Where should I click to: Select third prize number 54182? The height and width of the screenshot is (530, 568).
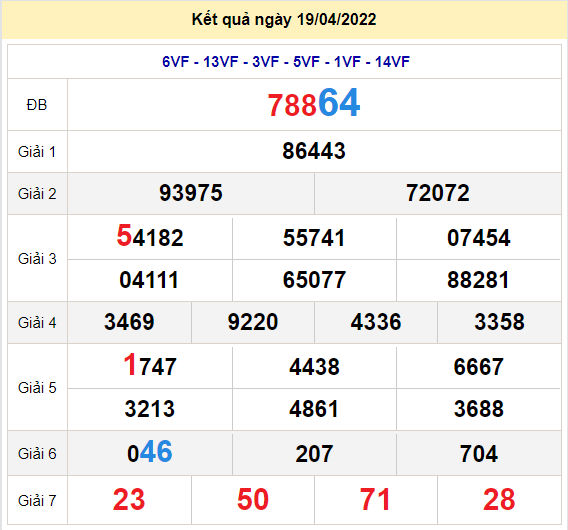tap(150, 236)
